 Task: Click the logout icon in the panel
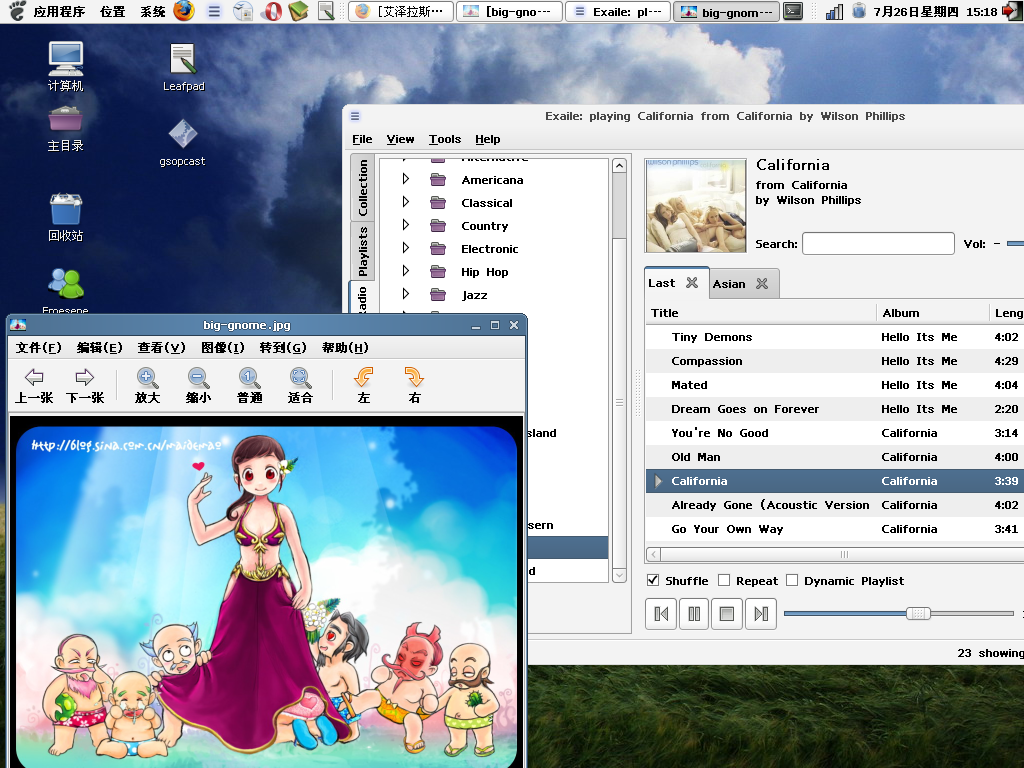pyautogui.click(x=1012, y=11)
